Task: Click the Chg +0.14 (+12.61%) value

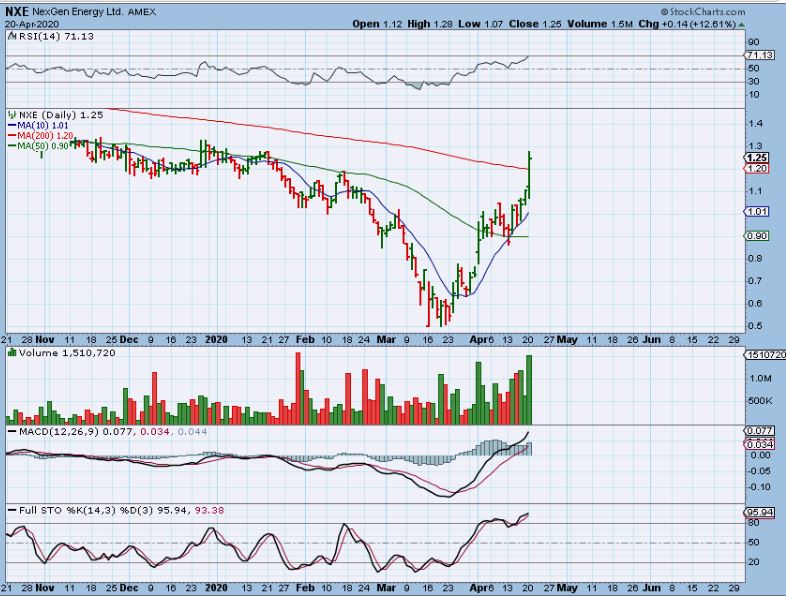Action: (687, 24)
